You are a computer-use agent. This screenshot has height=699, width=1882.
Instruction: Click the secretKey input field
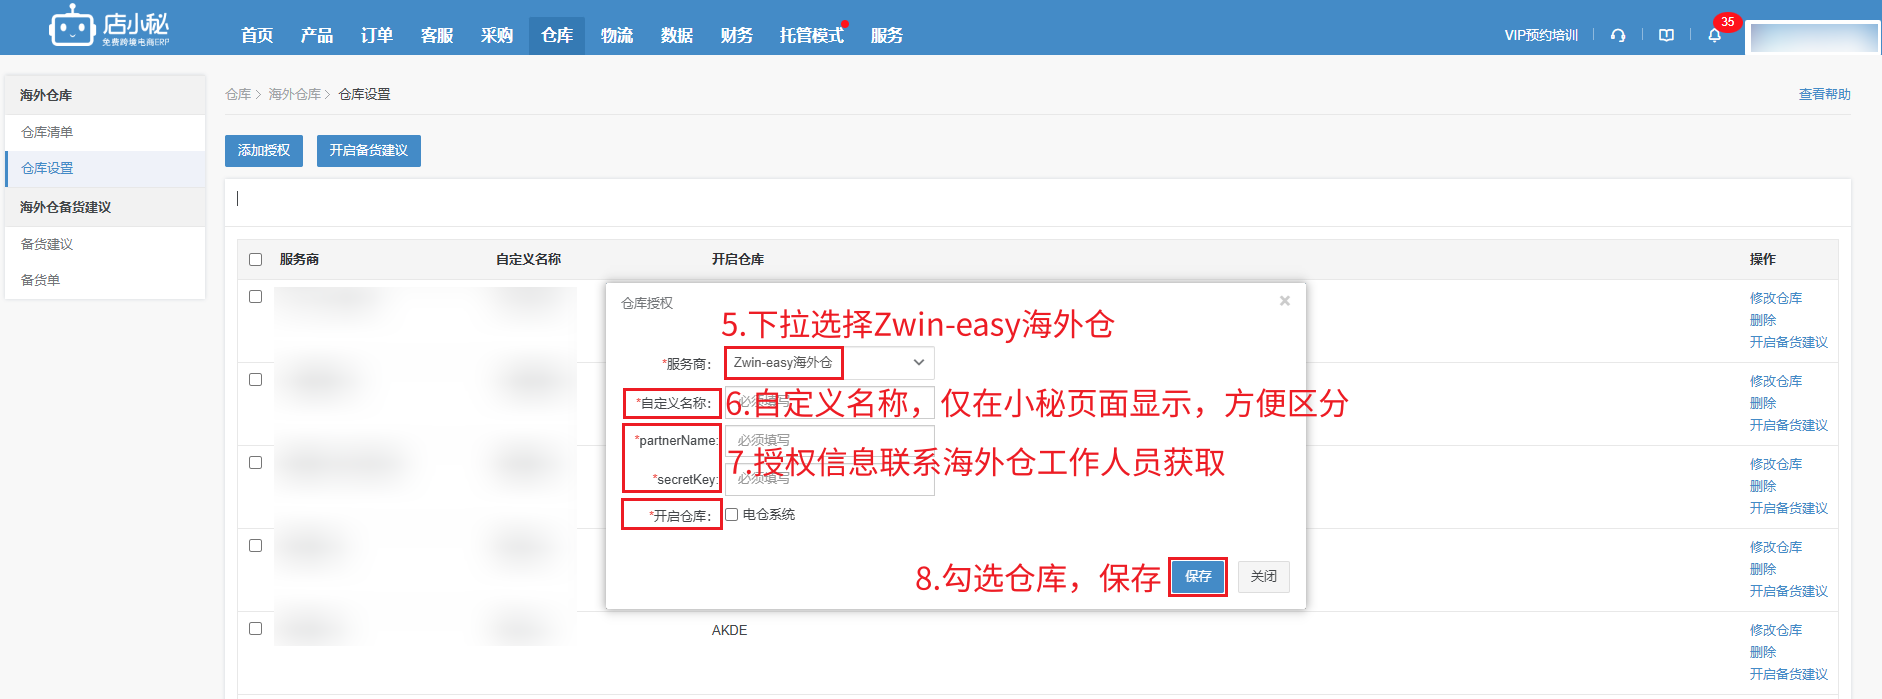click(x=830, y=479)
